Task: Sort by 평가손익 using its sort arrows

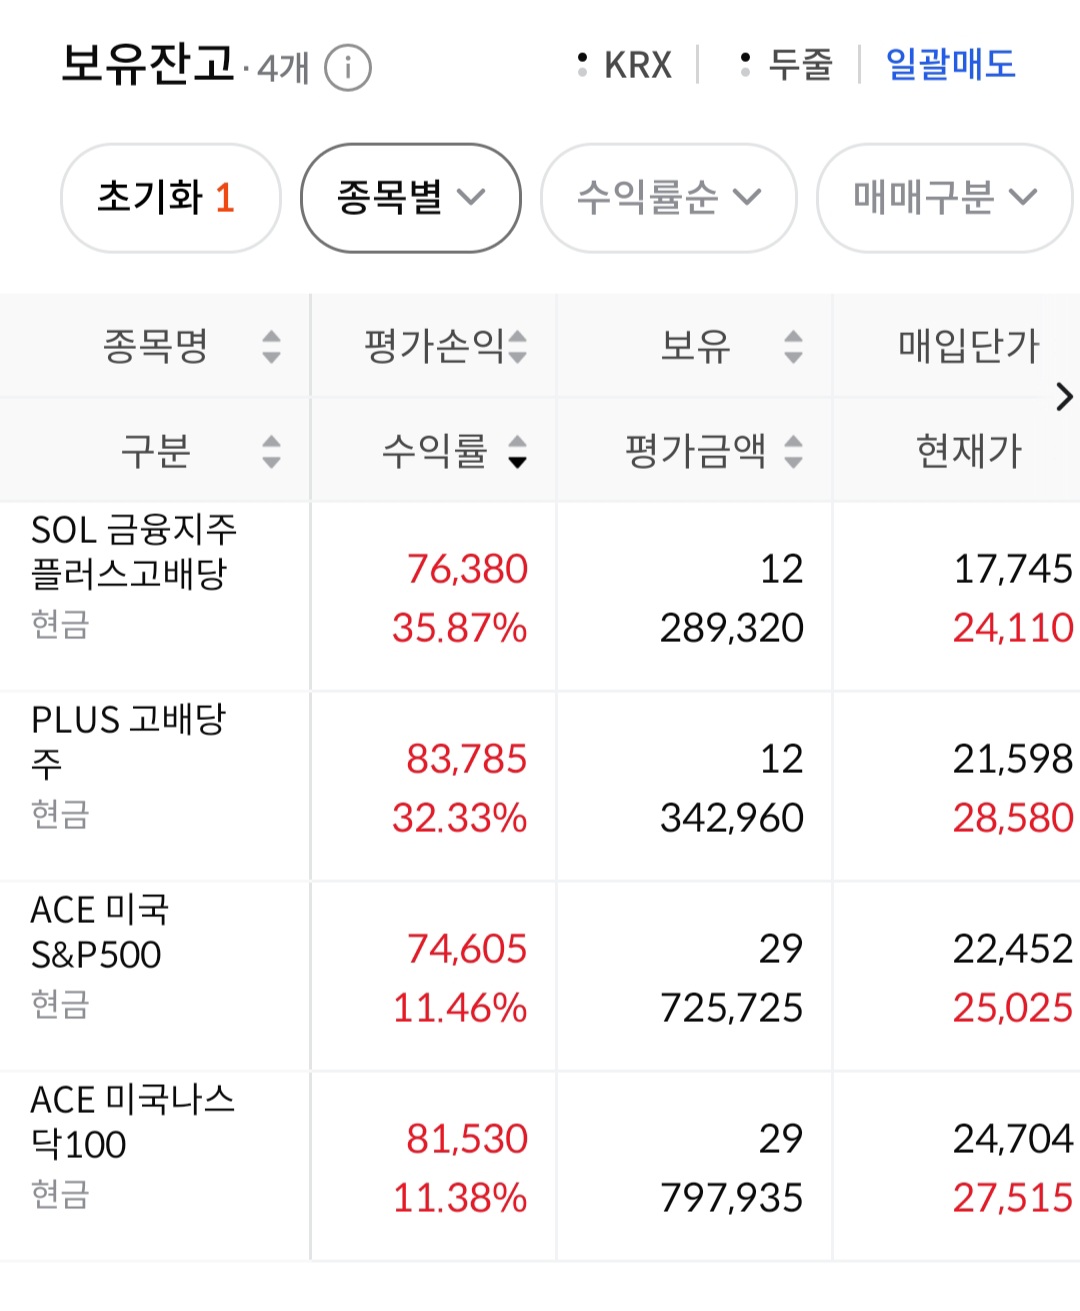Action: click(517, 347)
